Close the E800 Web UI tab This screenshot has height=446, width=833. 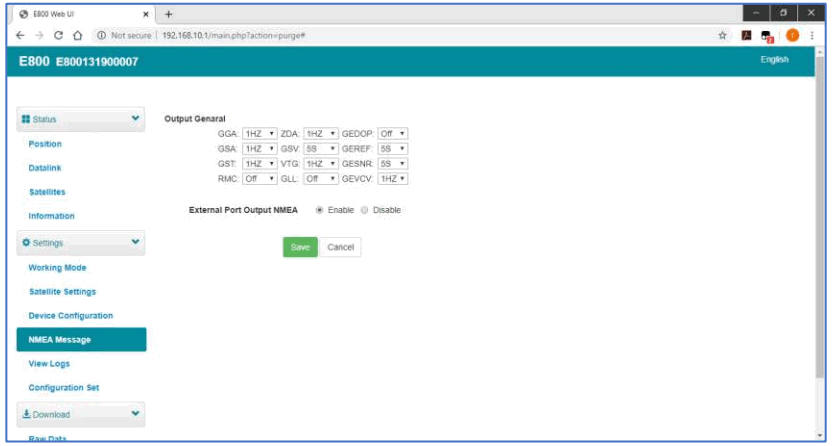point(146,14)
